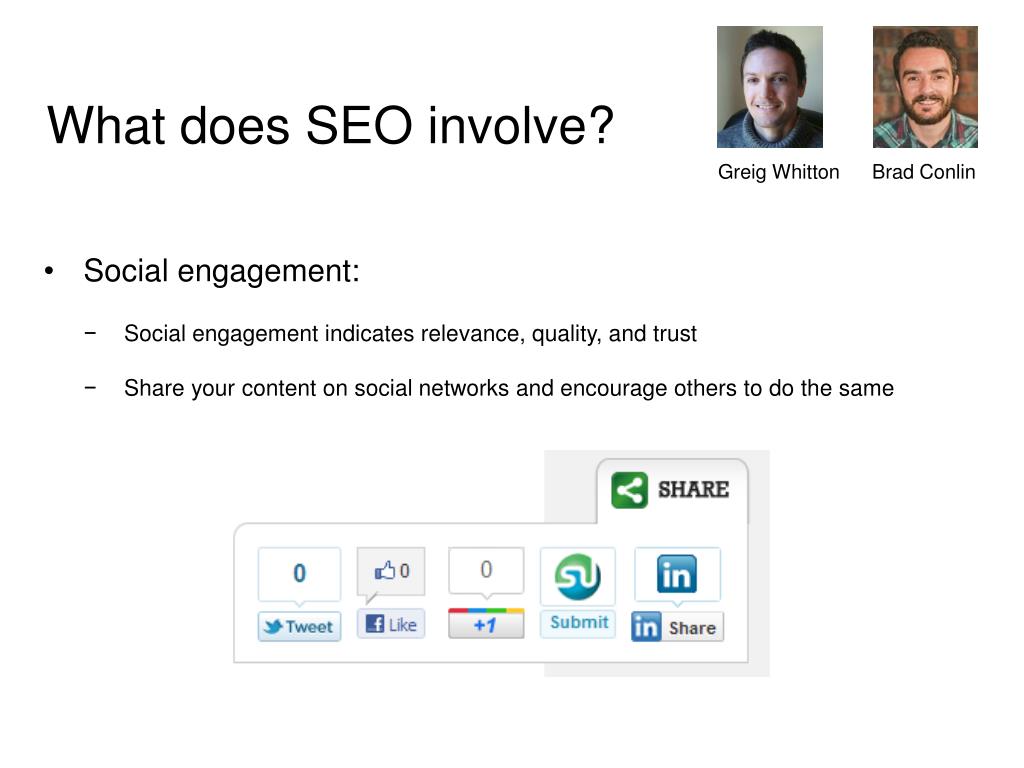Click the Google +1 count bubble
This screenshot has width=1024, height=768.
[x=486, y=570]
